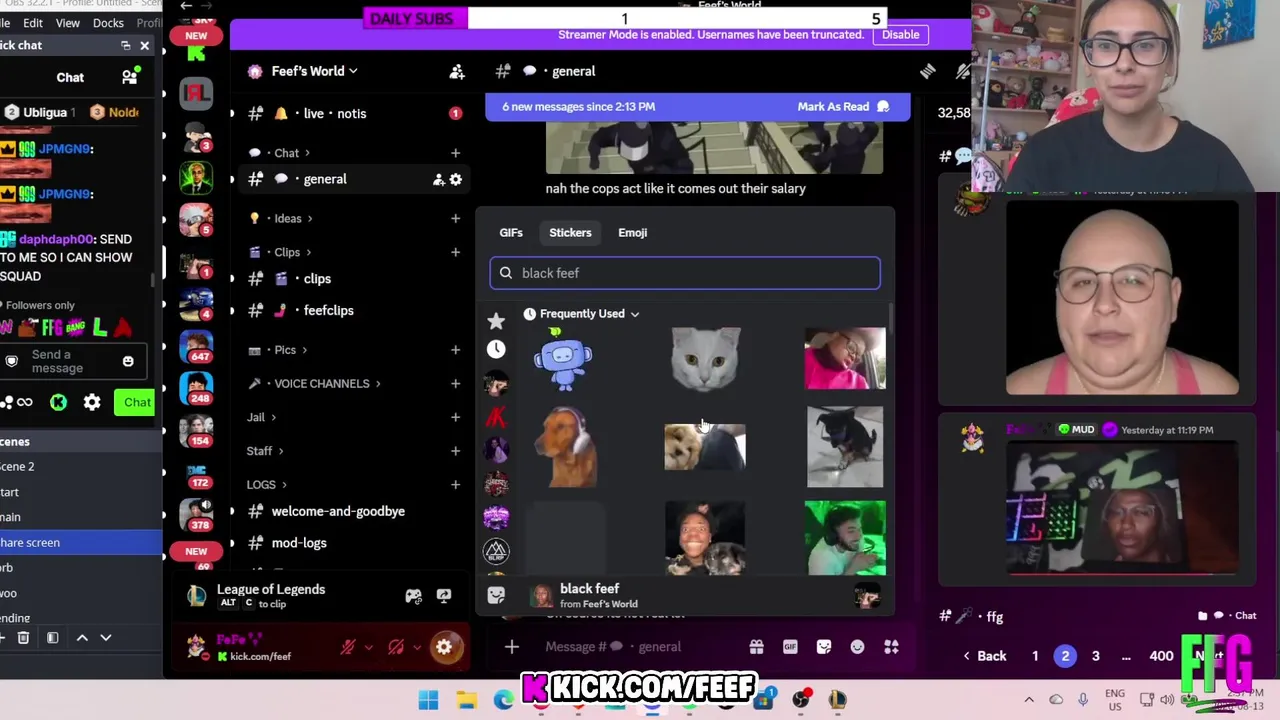Screen dimensions: 1280x720
Task: Open the Apps launcher icon in message bar
Action: [891, 647]
